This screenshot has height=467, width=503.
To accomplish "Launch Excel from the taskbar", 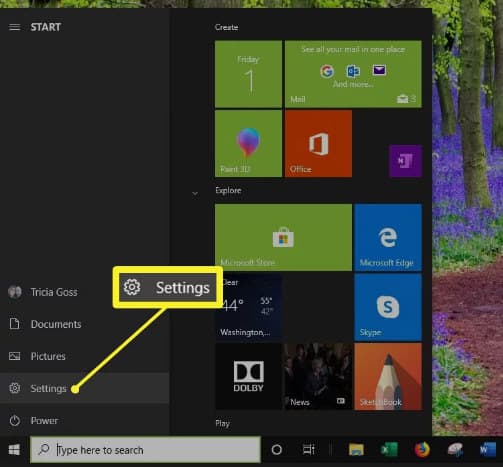I will (389, 450).
